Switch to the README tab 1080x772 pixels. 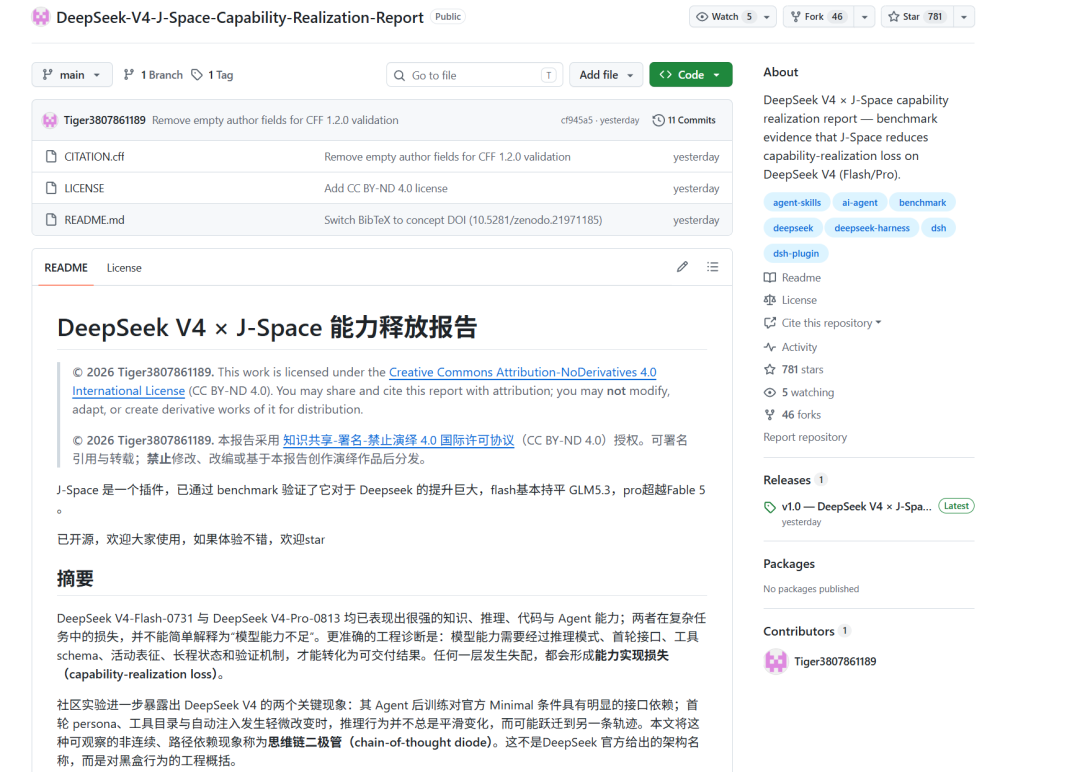tap(66, 267)
